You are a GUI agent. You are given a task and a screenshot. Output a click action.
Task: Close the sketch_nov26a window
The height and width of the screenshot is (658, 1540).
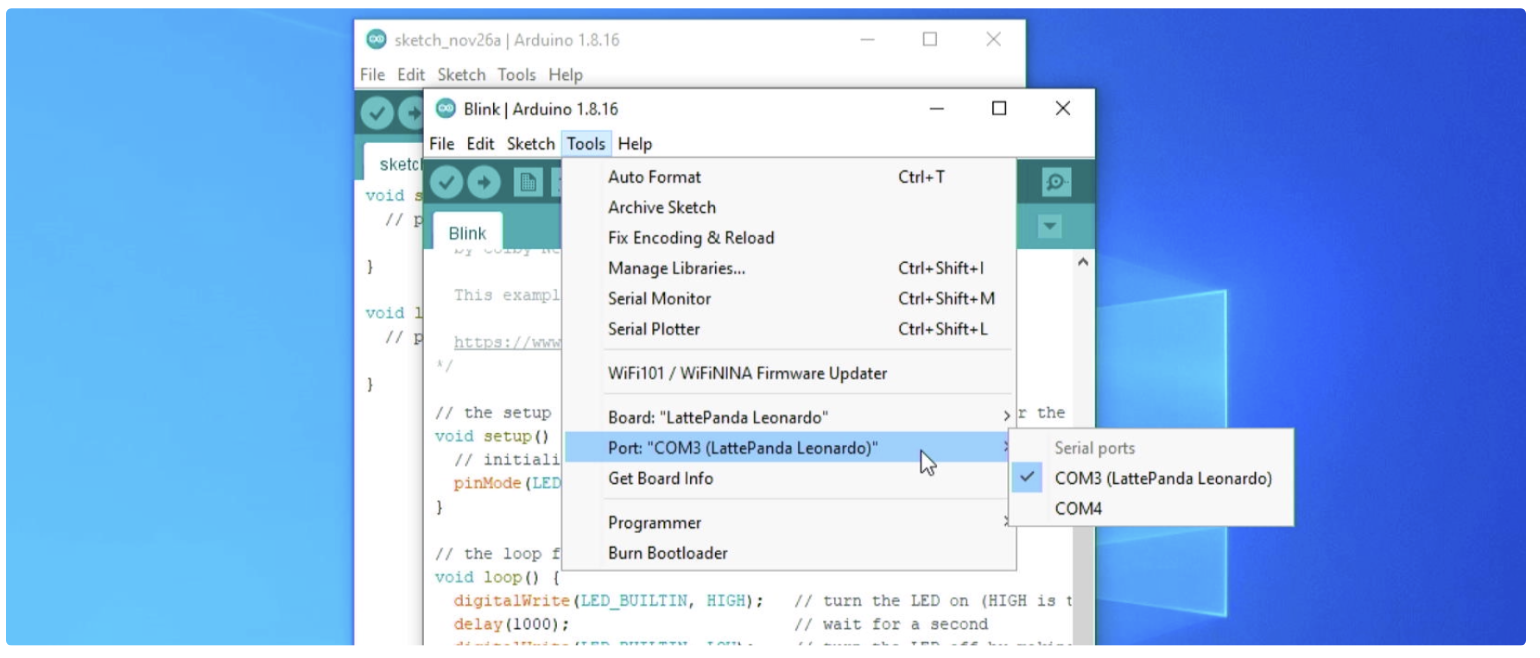tap(993, 40)
